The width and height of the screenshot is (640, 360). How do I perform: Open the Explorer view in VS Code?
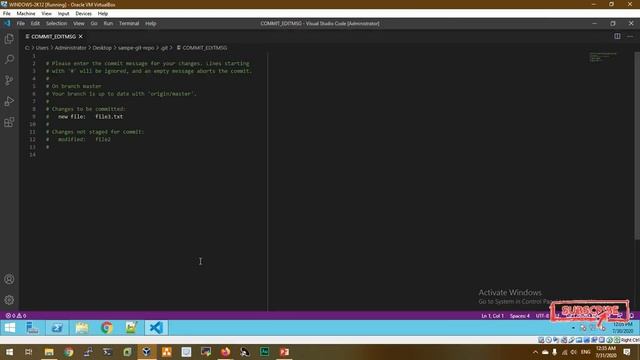[x=9, y=39]
